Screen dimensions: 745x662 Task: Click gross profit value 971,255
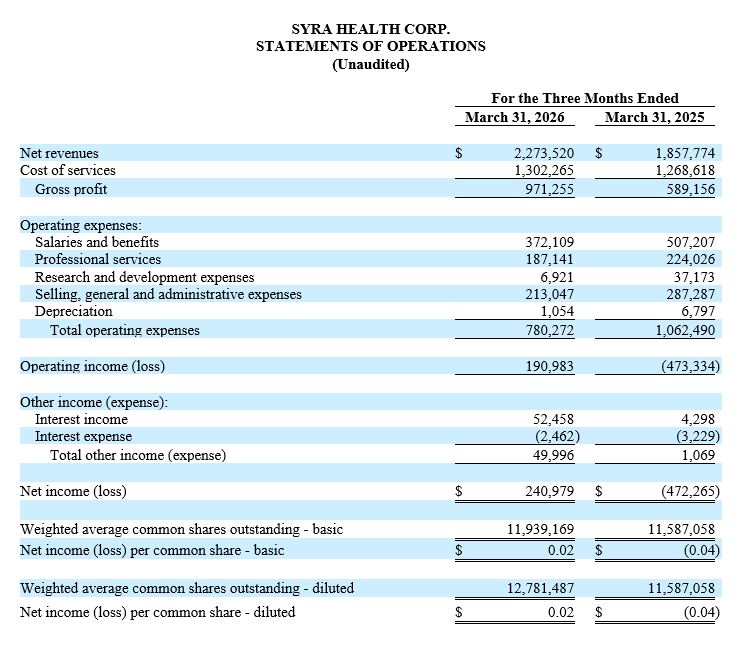click(550, 189)
